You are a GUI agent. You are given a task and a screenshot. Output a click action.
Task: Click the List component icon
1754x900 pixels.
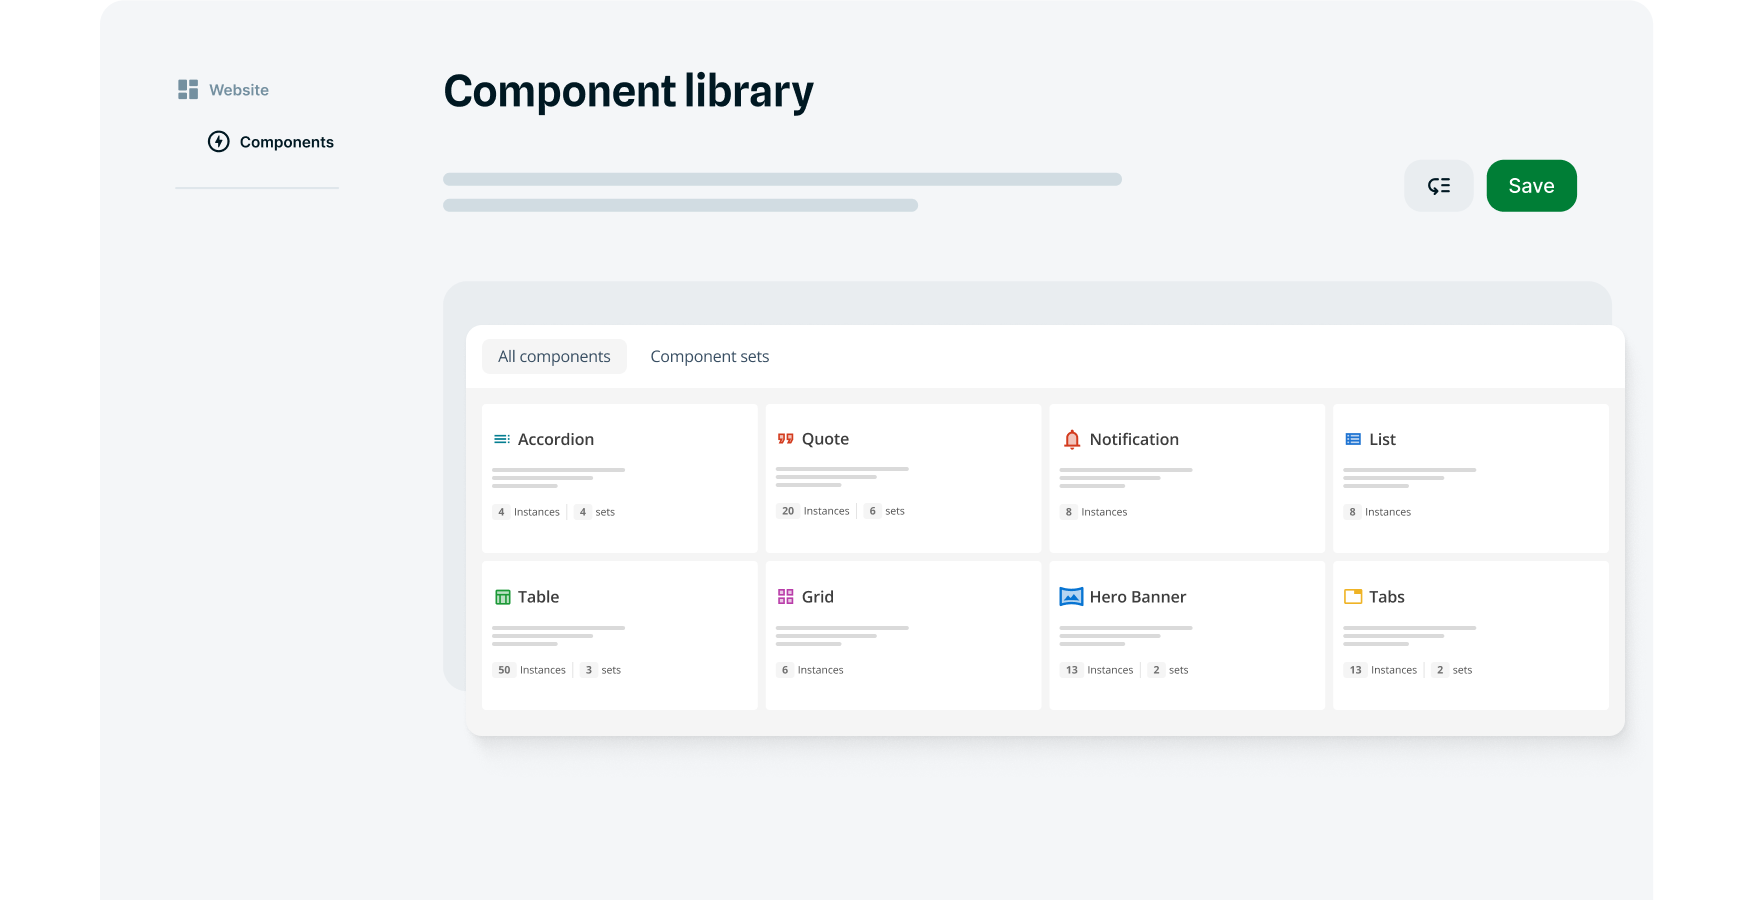coord(1353,439)
